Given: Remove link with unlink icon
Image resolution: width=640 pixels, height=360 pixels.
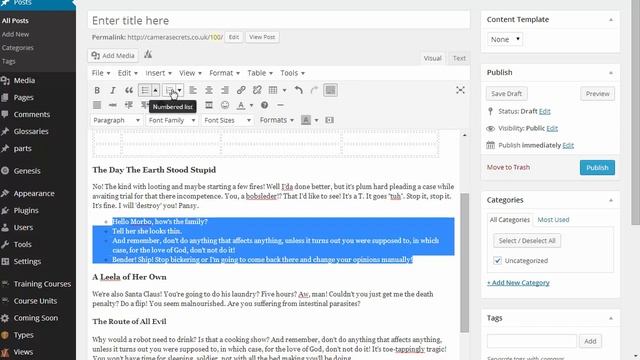Looking at the screenshot, I should [x=257, y=90].
